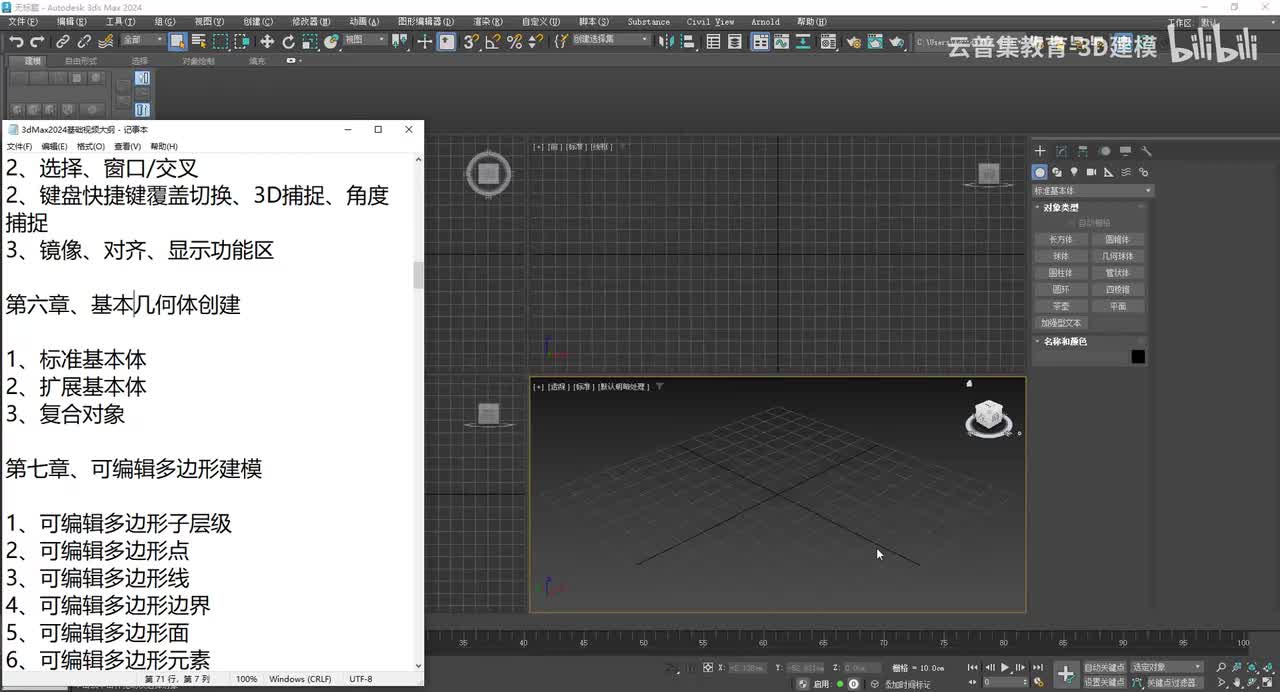This screenshot has width=1280, height=692.
Task: Choose the Rectangular Selection Region icon
Action: coord(220,41)
